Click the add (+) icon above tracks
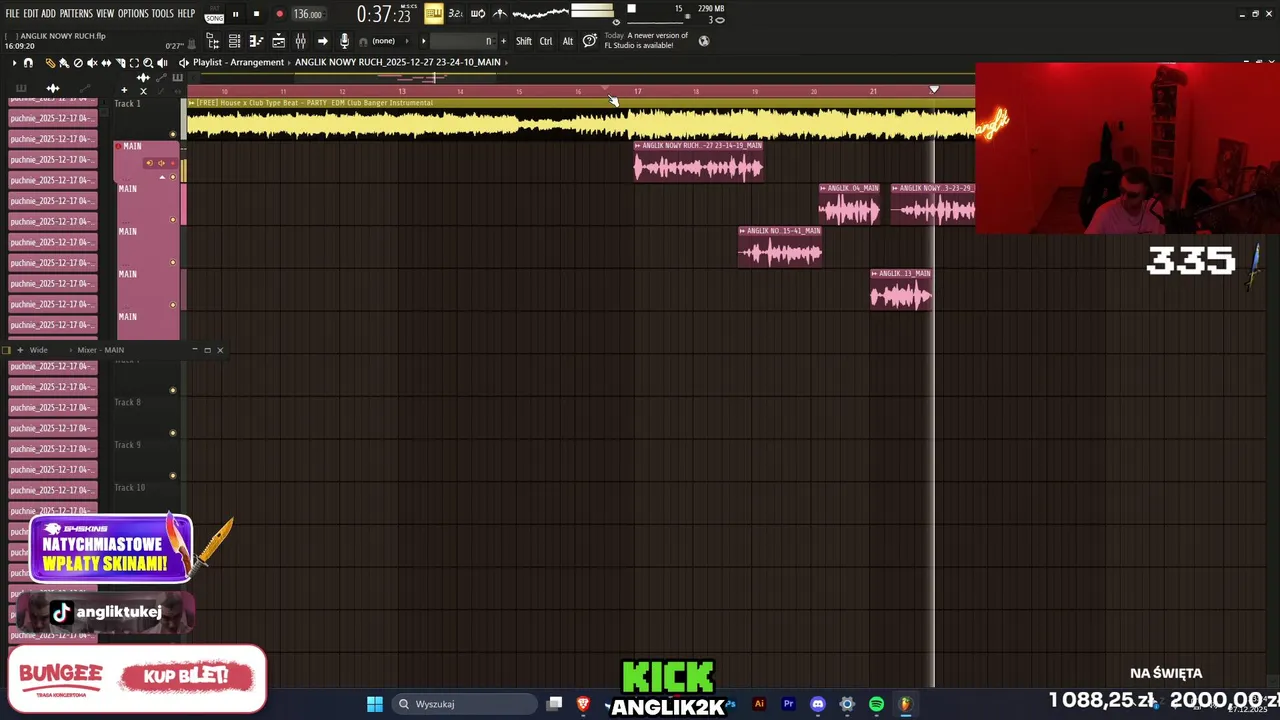This screenshot has width=1280, height=720. [124, 90]
